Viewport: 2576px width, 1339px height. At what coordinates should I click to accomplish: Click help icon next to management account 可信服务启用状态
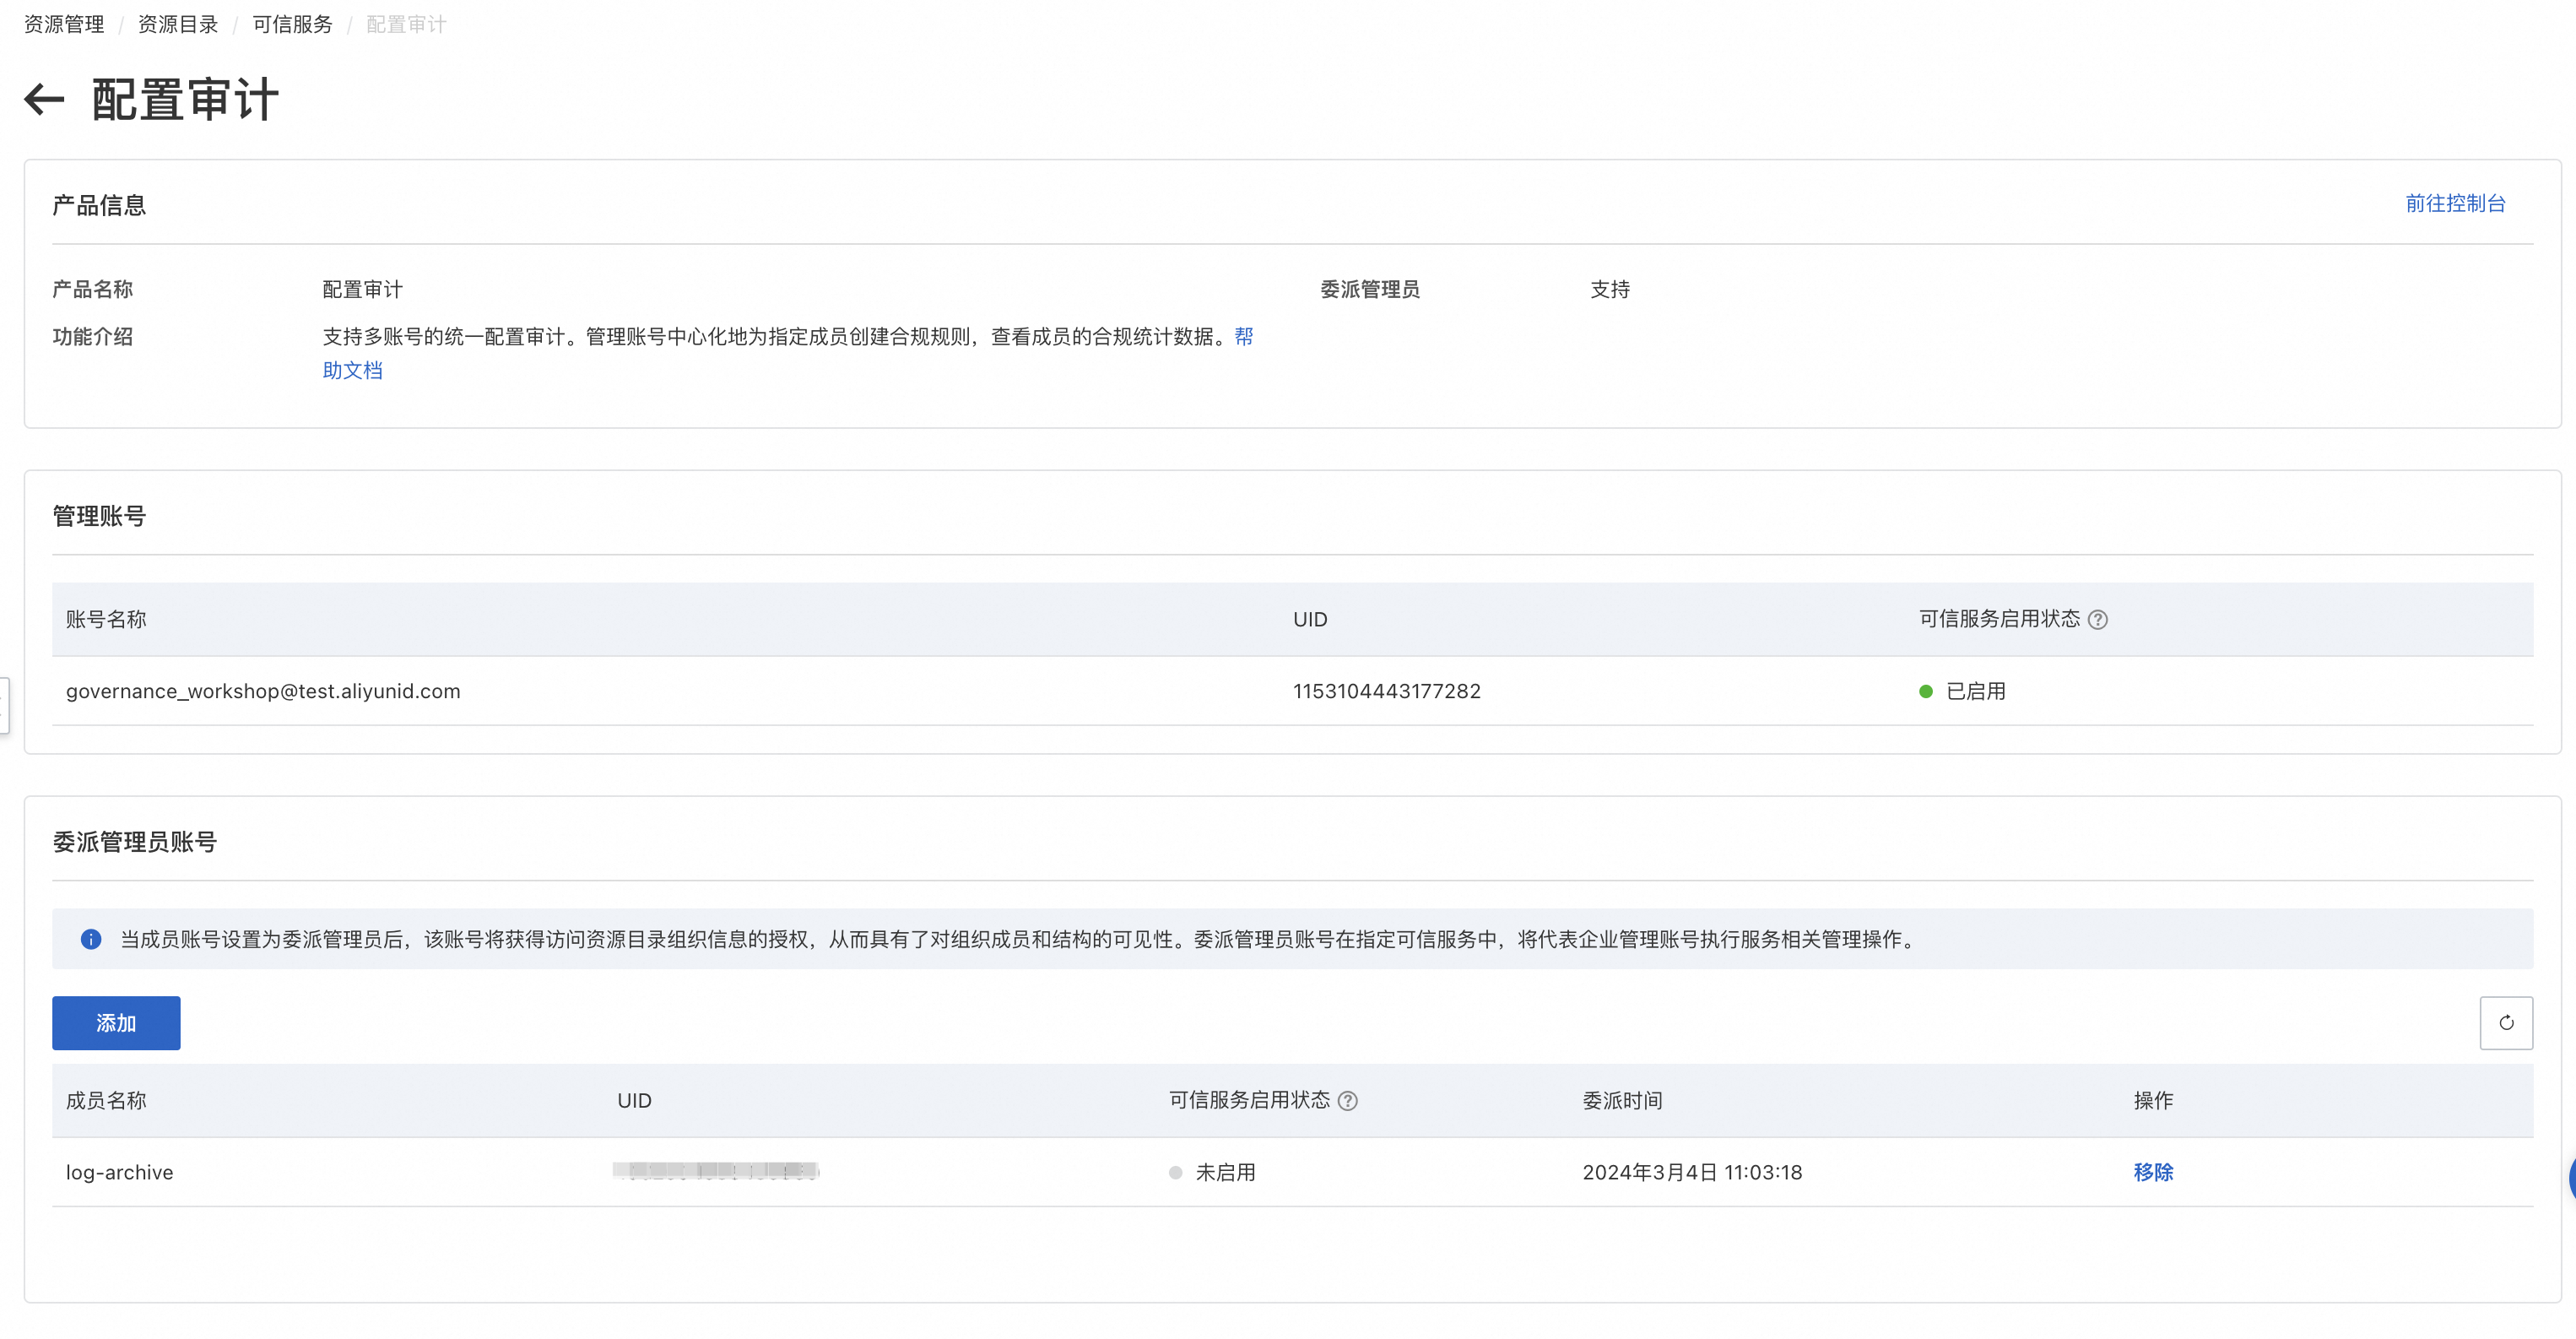point(2098,619)
